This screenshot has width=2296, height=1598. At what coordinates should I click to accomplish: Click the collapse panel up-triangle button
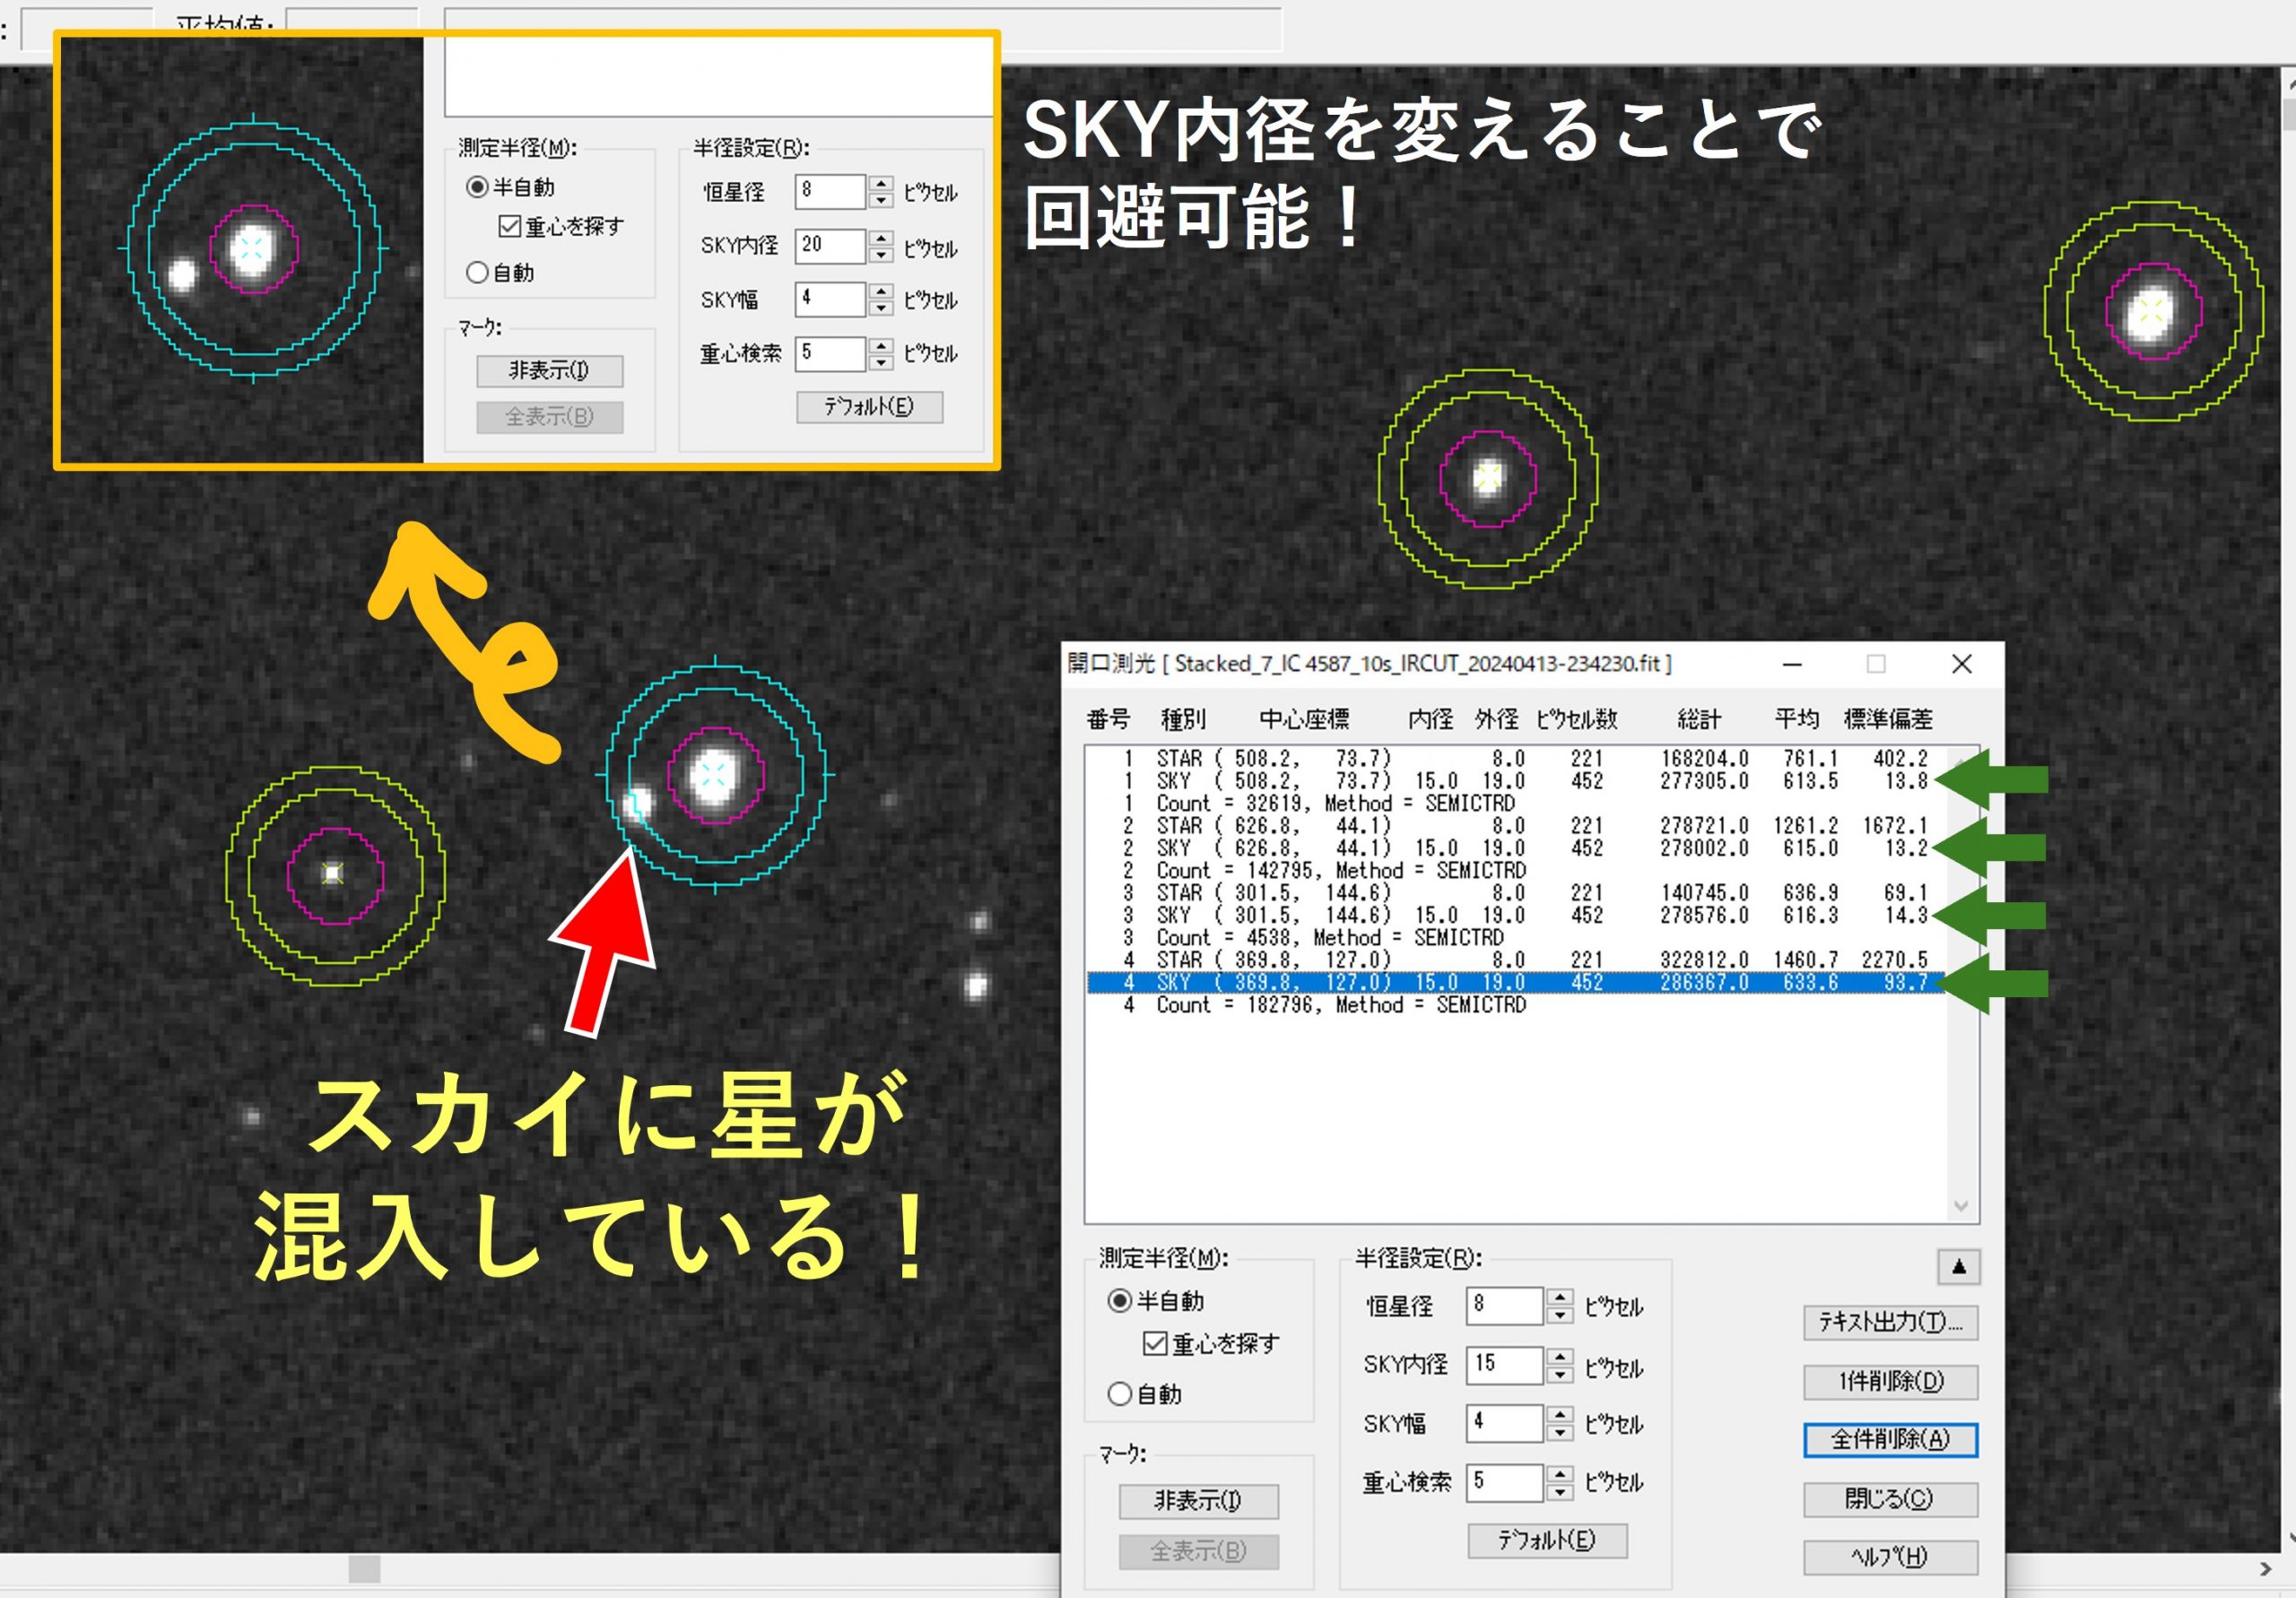[1958, 1267]
